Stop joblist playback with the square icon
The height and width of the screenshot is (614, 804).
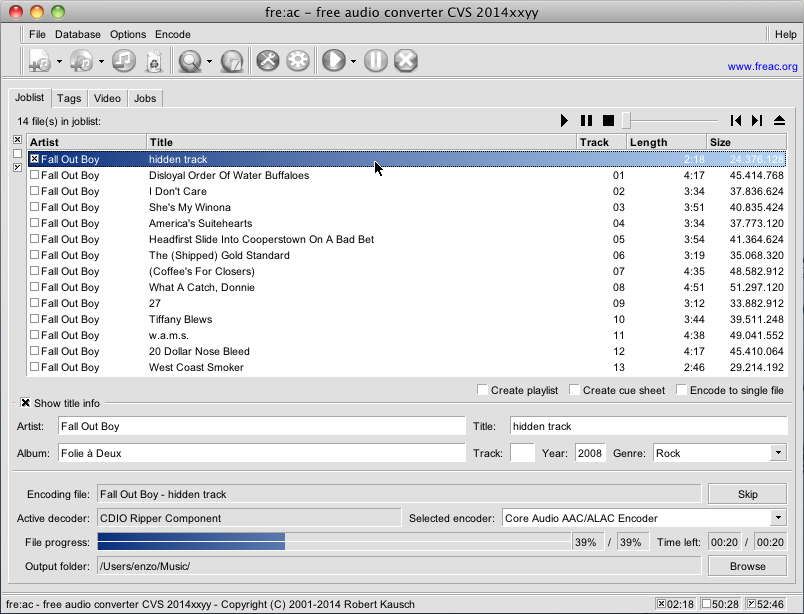[608, 121]
